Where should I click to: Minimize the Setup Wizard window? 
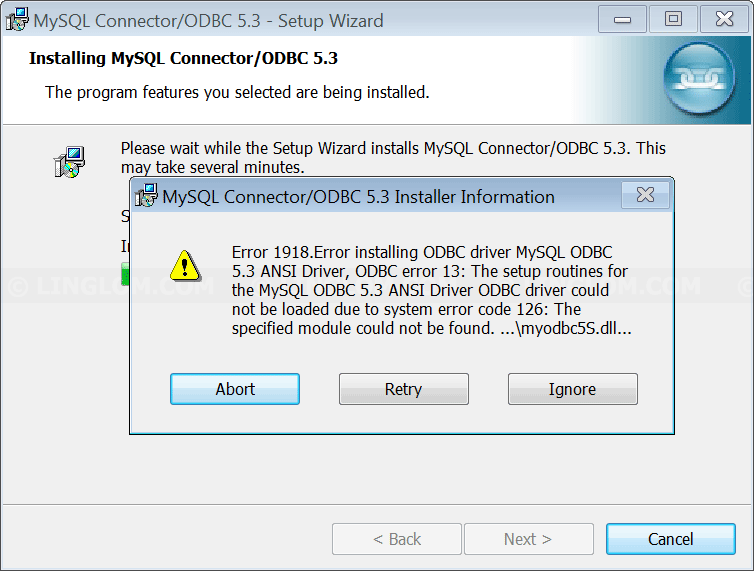(622, 19)
